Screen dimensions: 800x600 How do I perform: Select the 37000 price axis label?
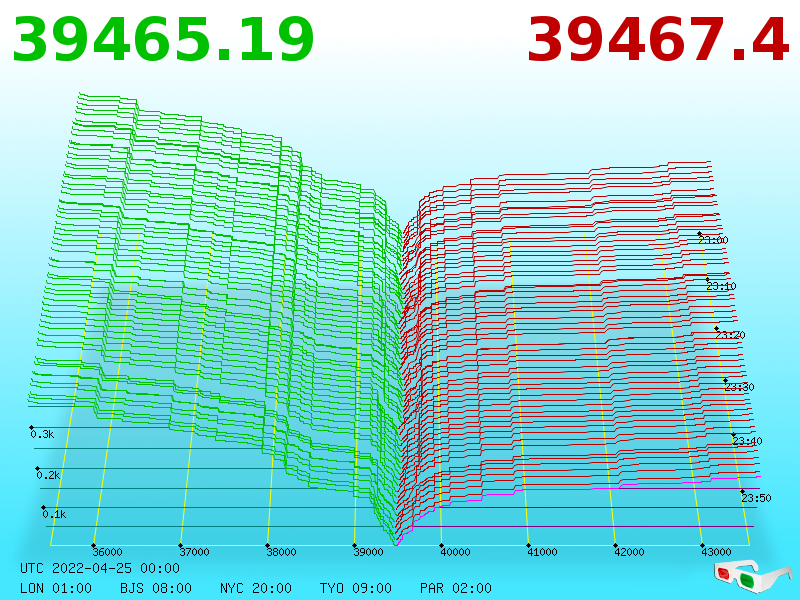(194, 552)
